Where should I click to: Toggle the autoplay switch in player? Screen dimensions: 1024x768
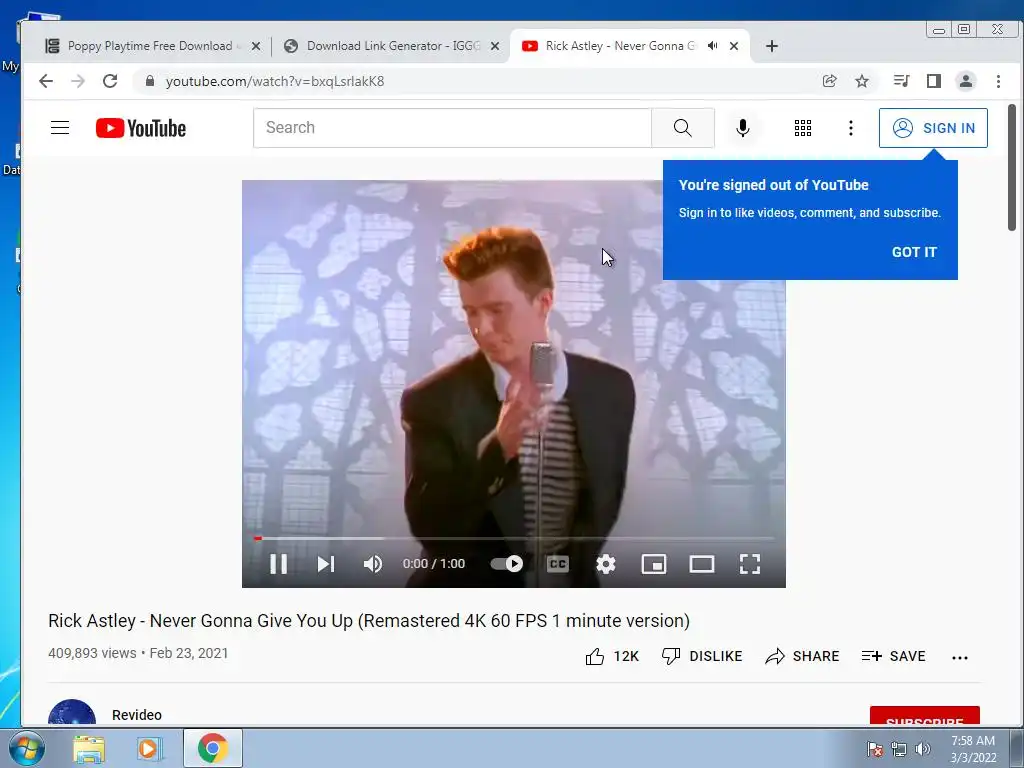click(x=507, y=564)
